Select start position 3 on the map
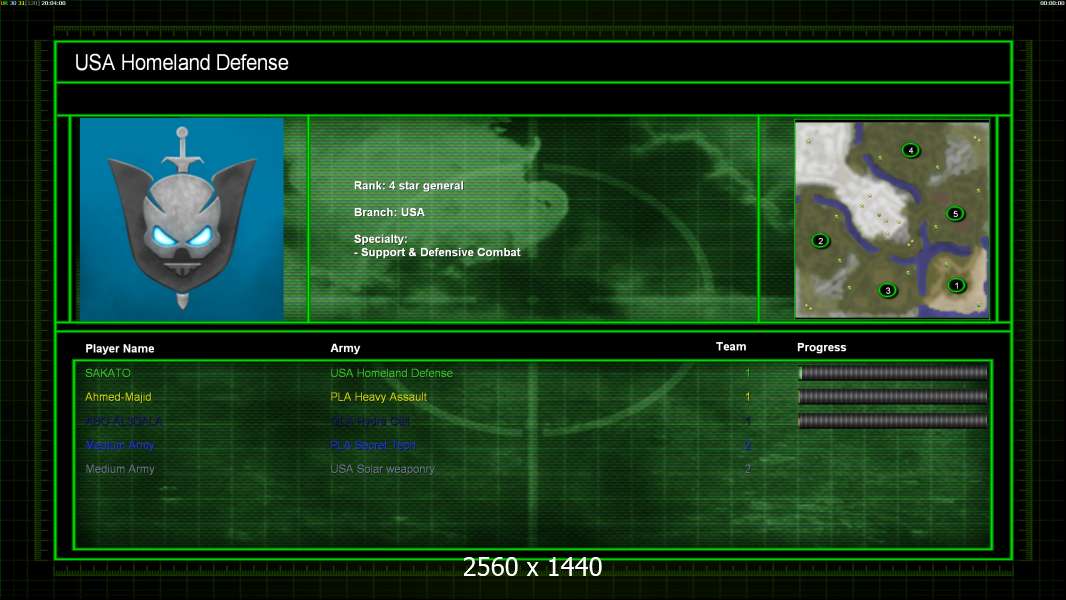This screenshot has height=600, width=1066. click(887, 290)
